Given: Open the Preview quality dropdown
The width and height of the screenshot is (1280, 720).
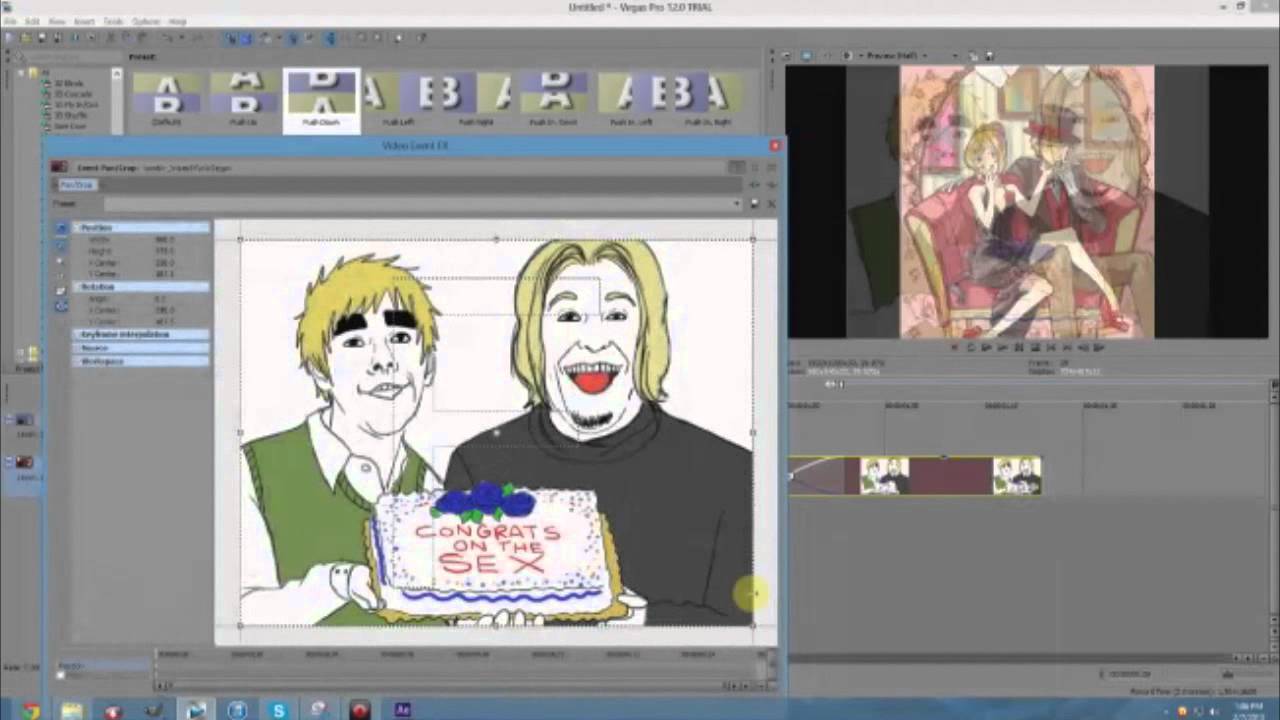Looking at the screenshot, I should pyautogui.click(x=895, y=56).
